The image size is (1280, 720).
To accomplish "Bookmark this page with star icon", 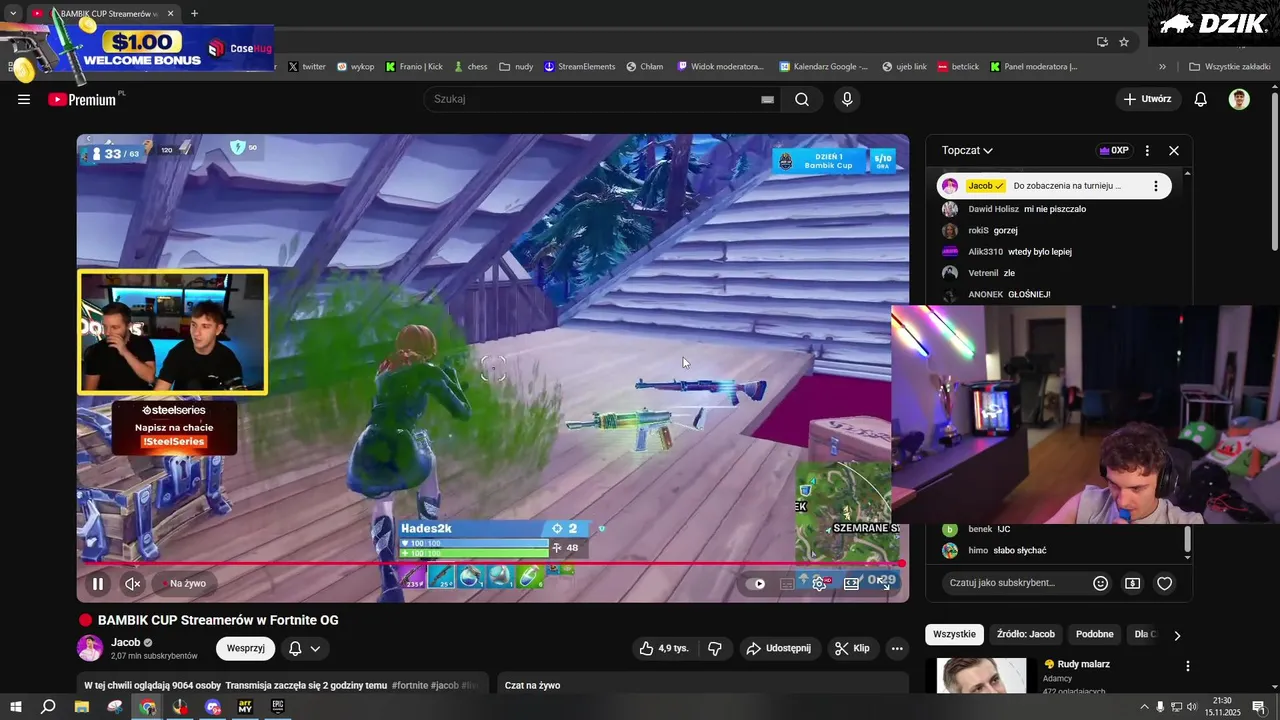I will tap(1124, 42).
